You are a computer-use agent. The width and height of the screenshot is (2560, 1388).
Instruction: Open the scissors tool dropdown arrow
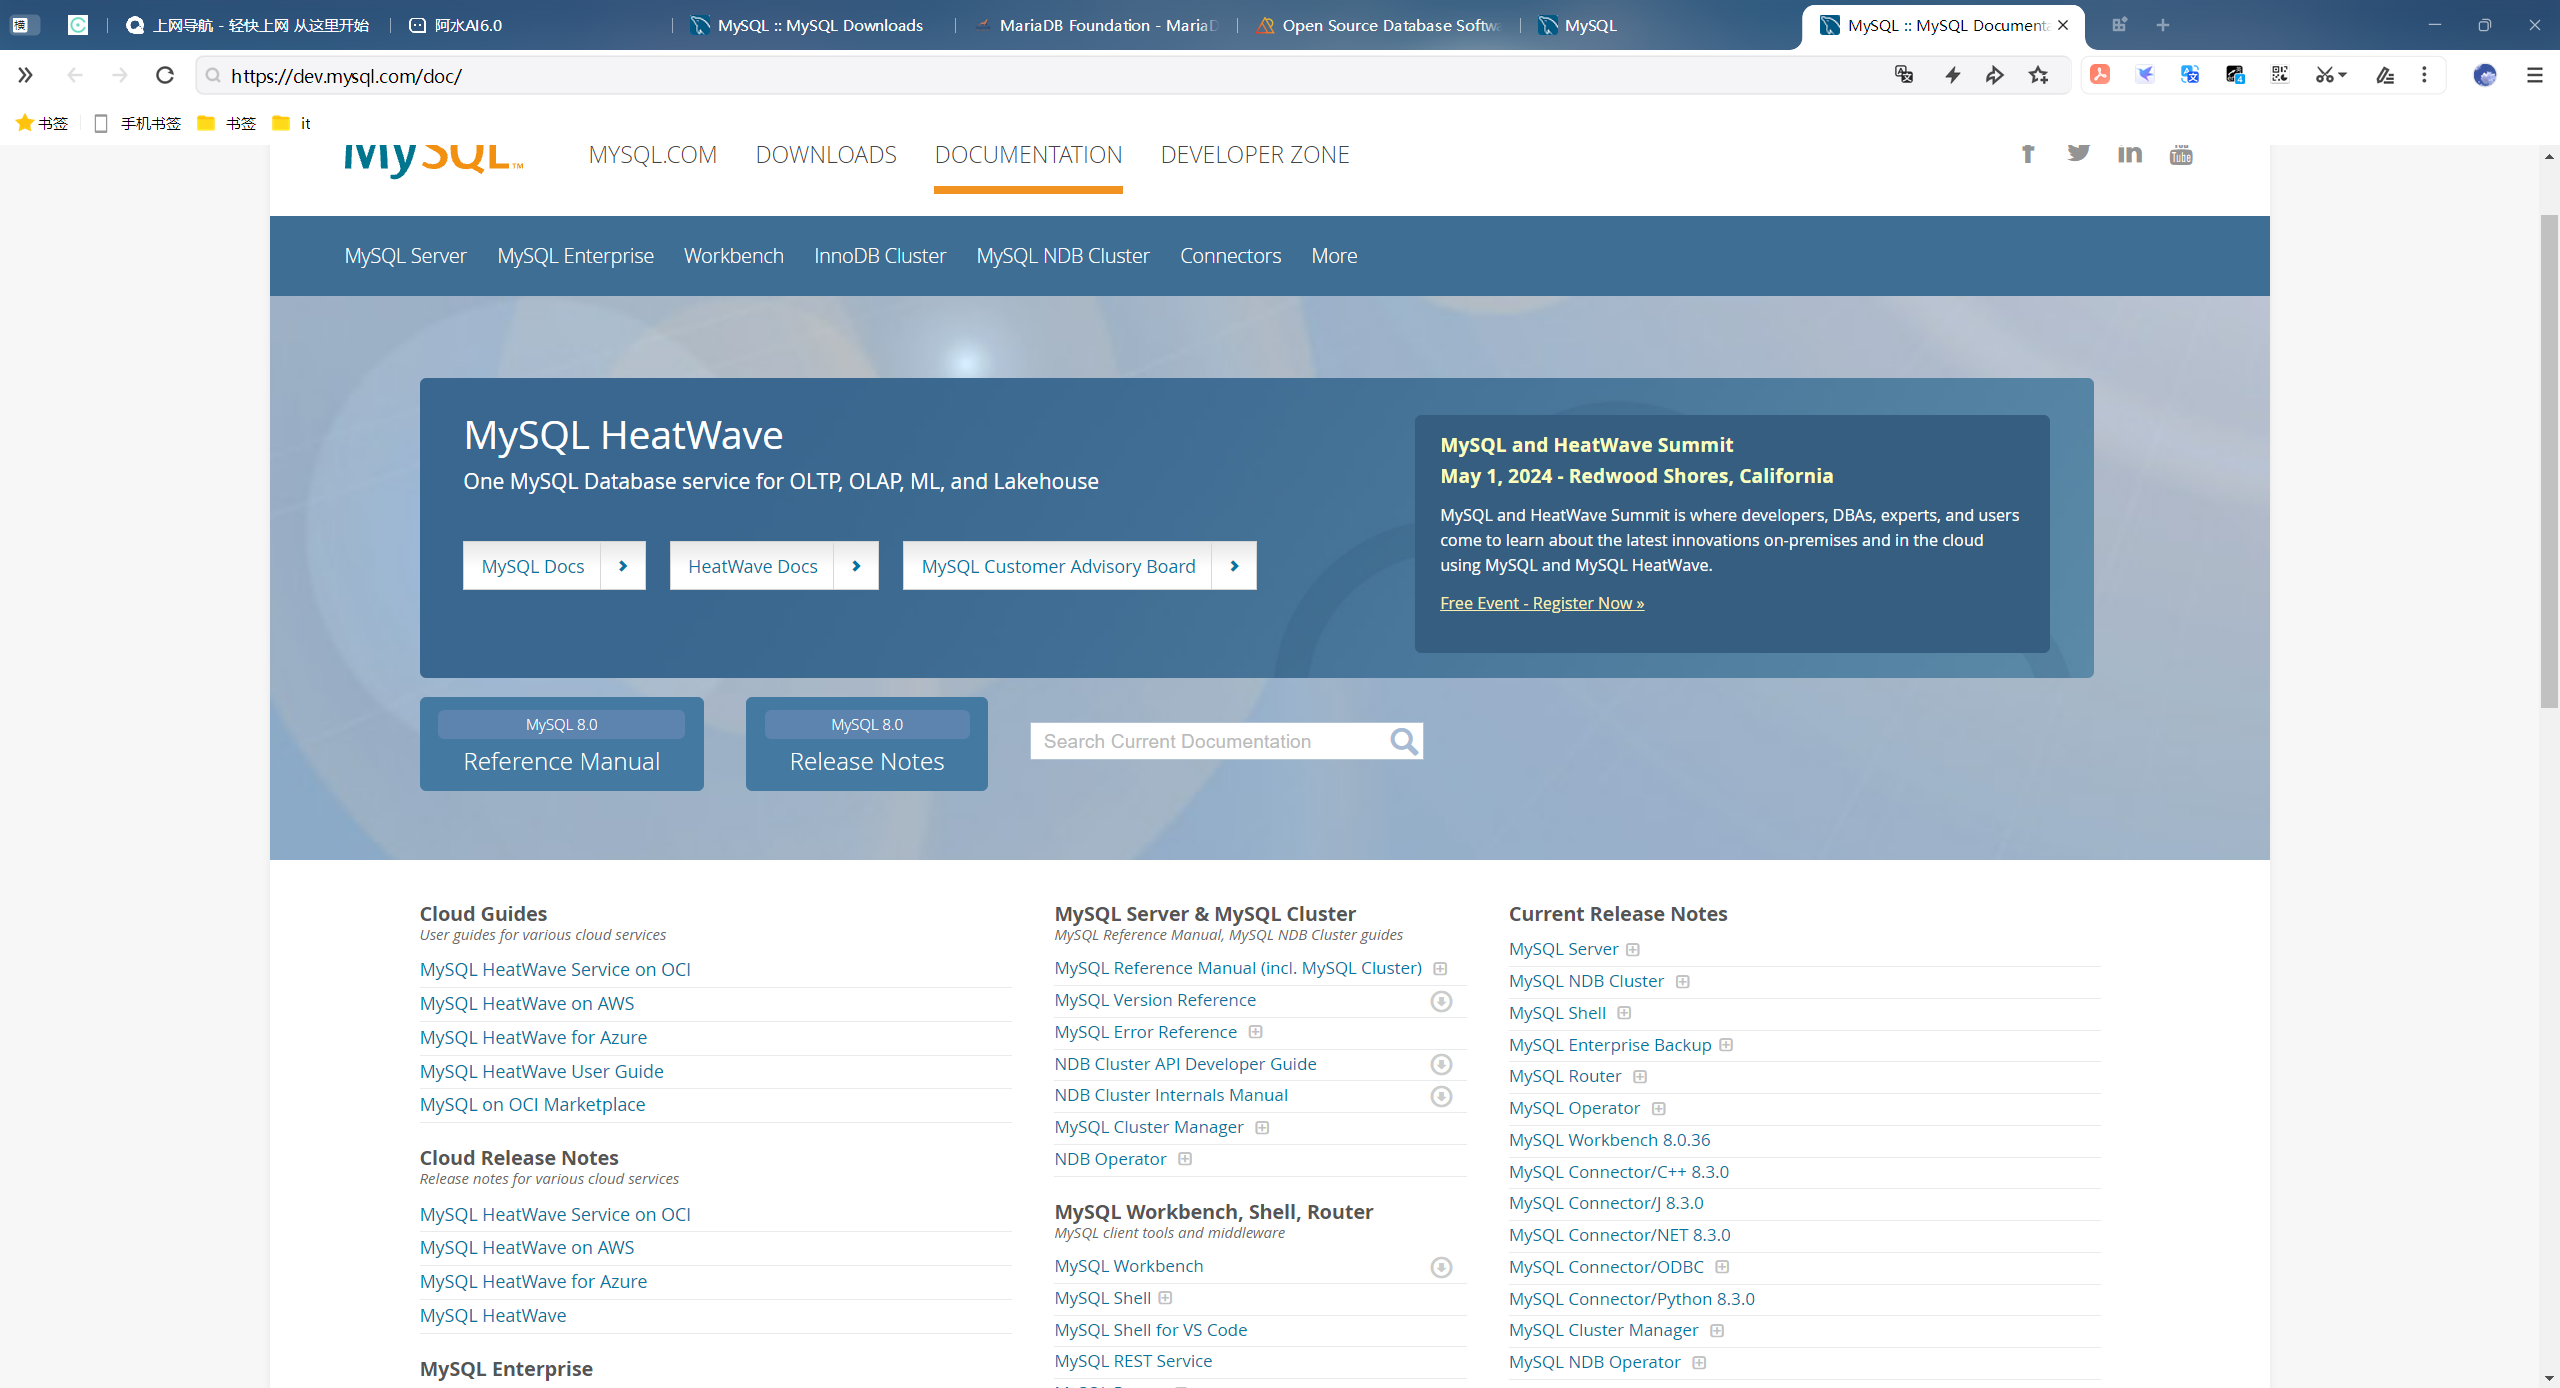pos(2342,76)
